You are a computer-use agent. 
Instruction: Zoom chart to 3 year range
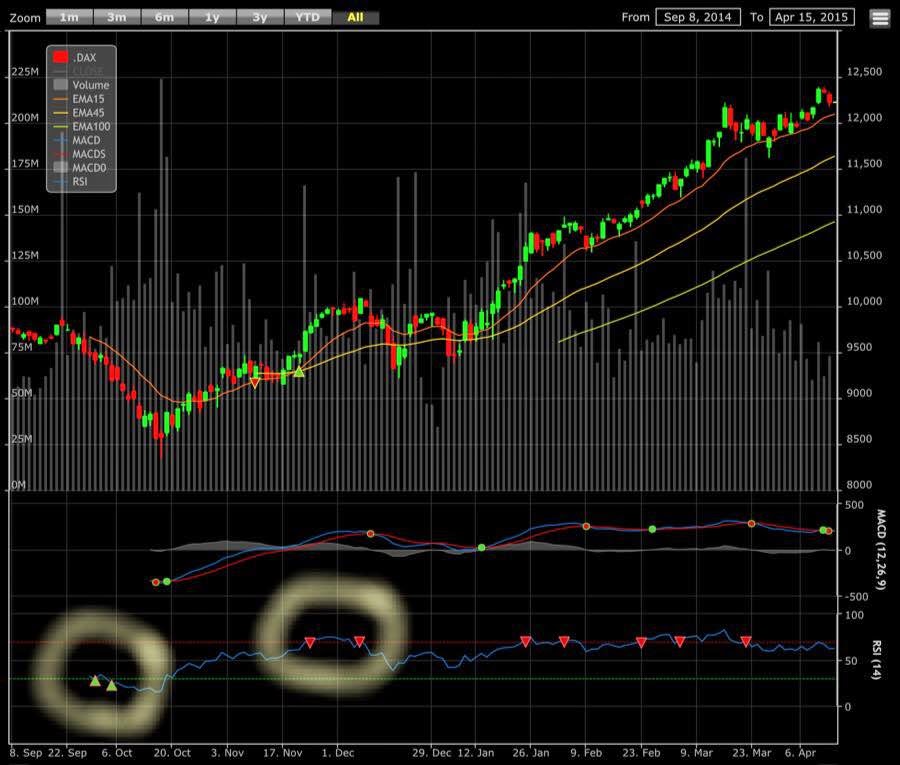pyautogui.click(x=260, y=17)
